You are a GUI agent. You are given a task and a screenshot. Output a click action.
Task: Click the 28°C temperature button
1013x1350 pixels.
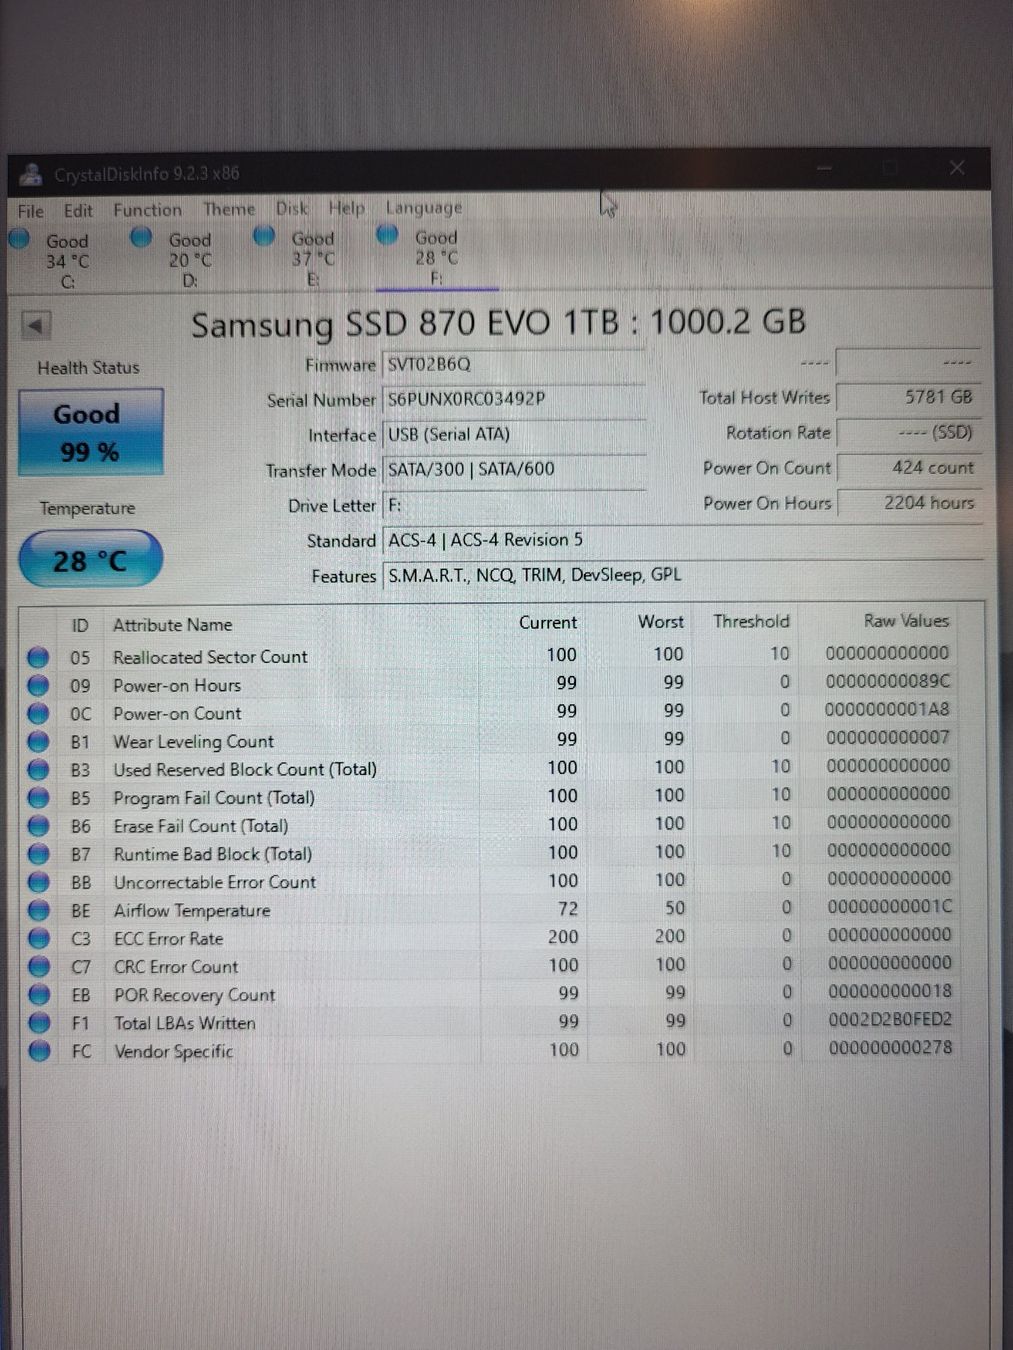tap(90, 560)
